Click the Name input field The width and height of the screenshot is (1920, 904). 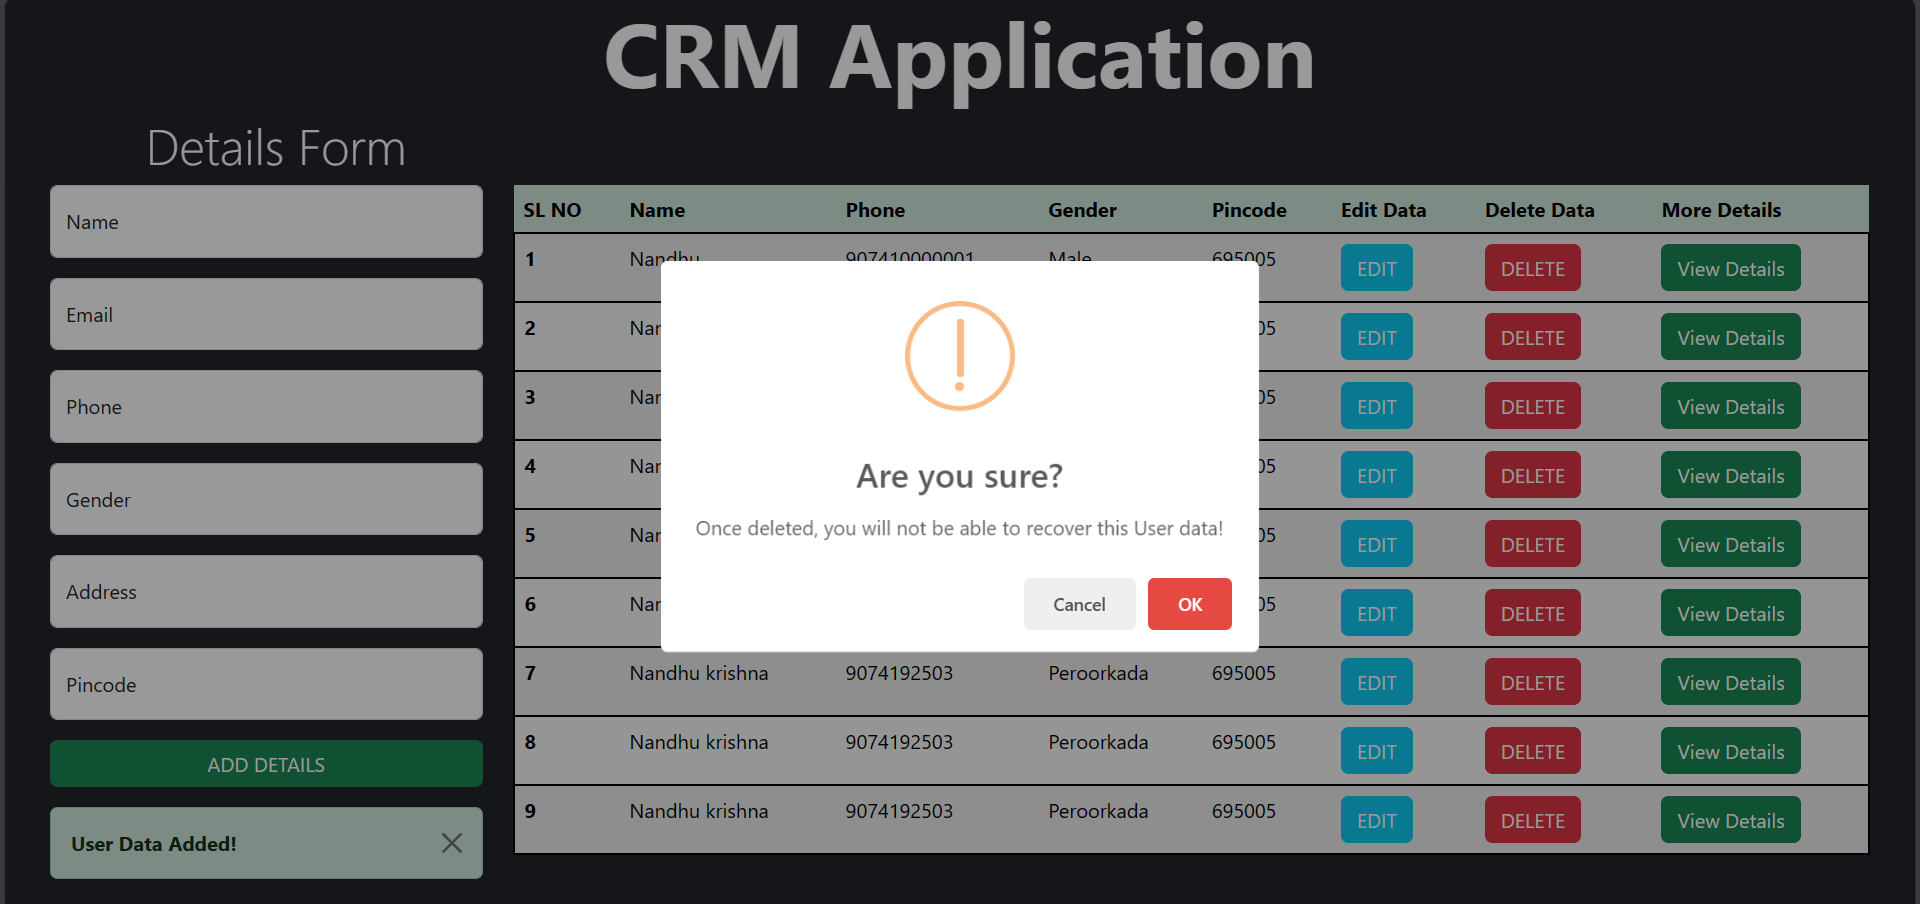[x=265, y=221]
